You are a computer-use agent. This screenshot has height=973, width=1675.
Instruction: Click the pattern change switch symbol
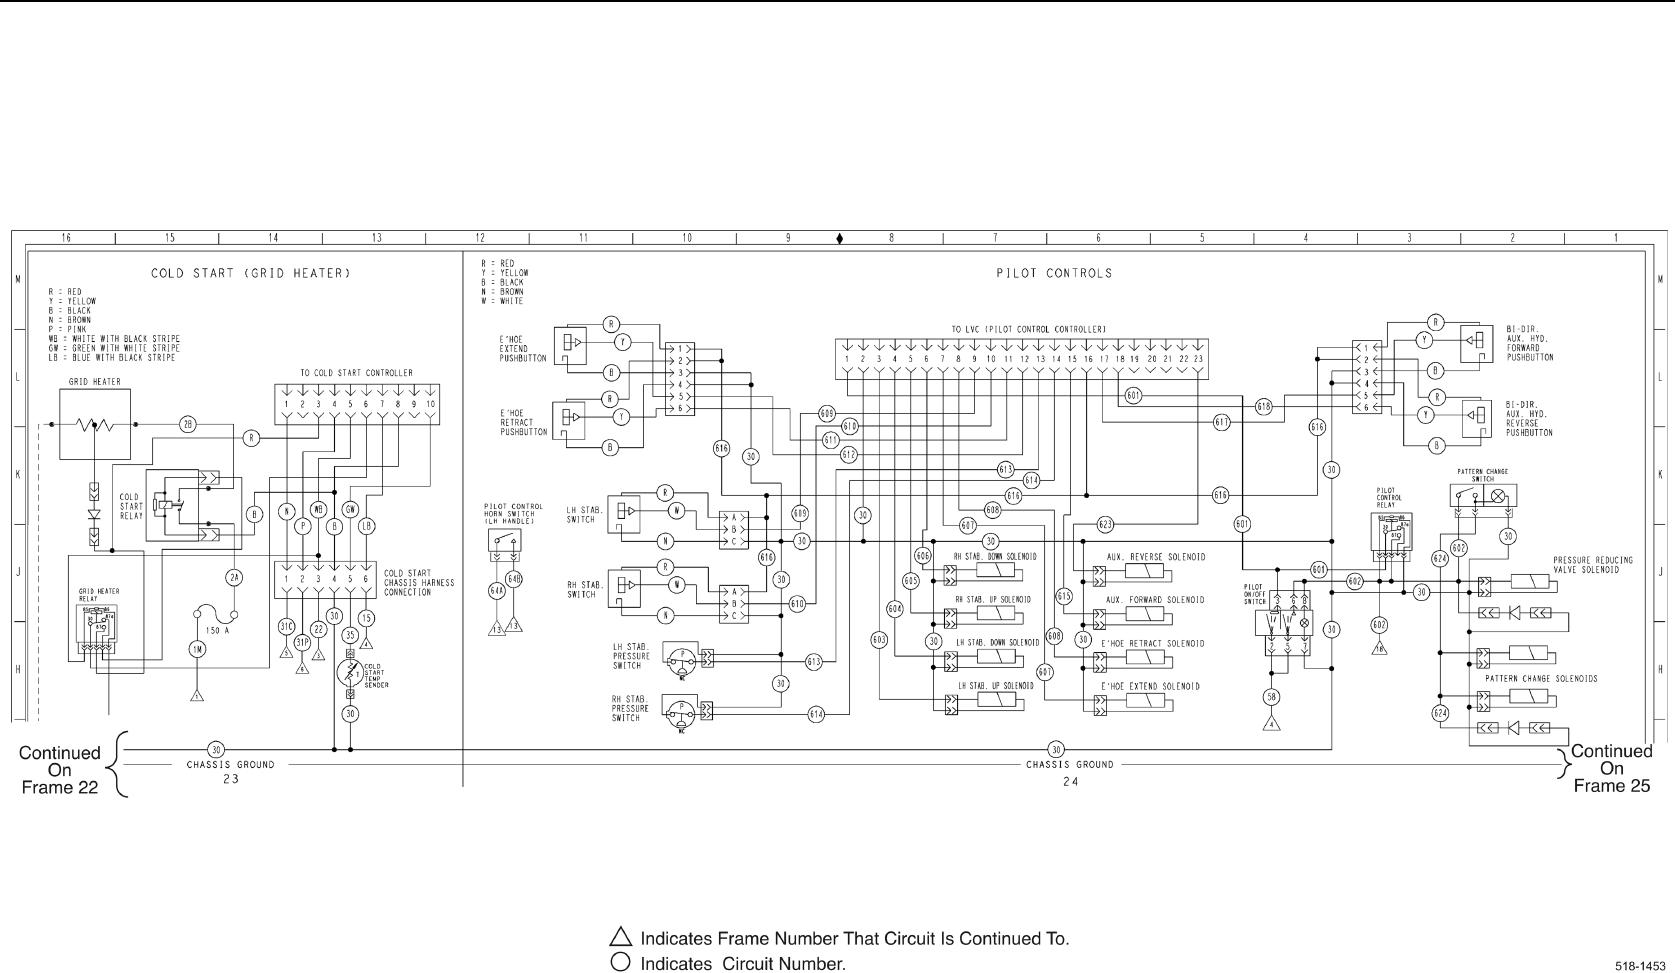click(1483, 495)
